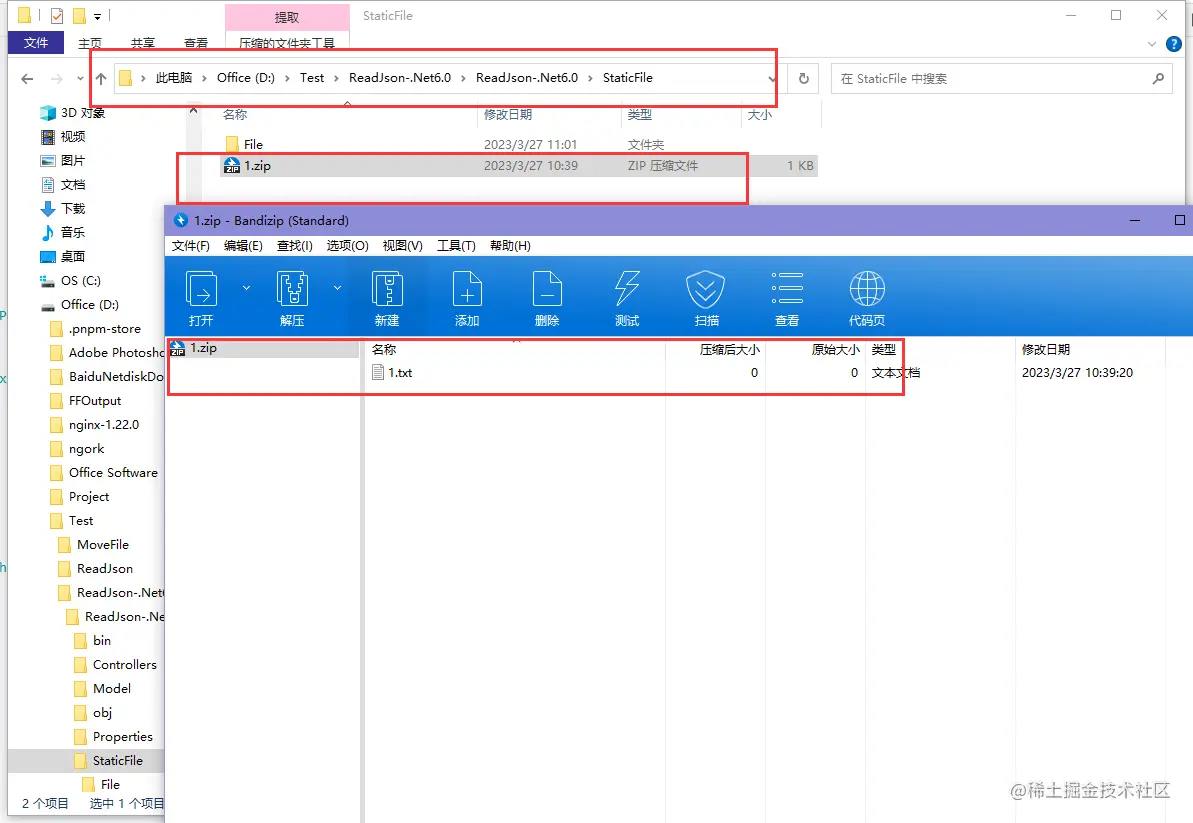Open the 主页 ribbon tab in Explorer

[x=90, y=43]
